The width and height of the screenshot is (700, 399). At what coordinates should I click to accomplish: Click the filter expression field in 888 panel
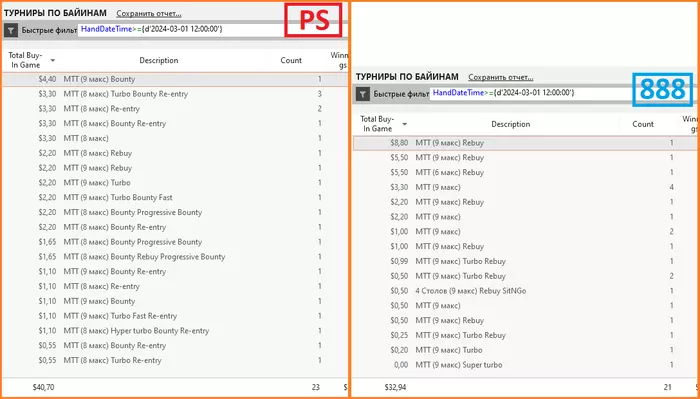pos(531,94)
